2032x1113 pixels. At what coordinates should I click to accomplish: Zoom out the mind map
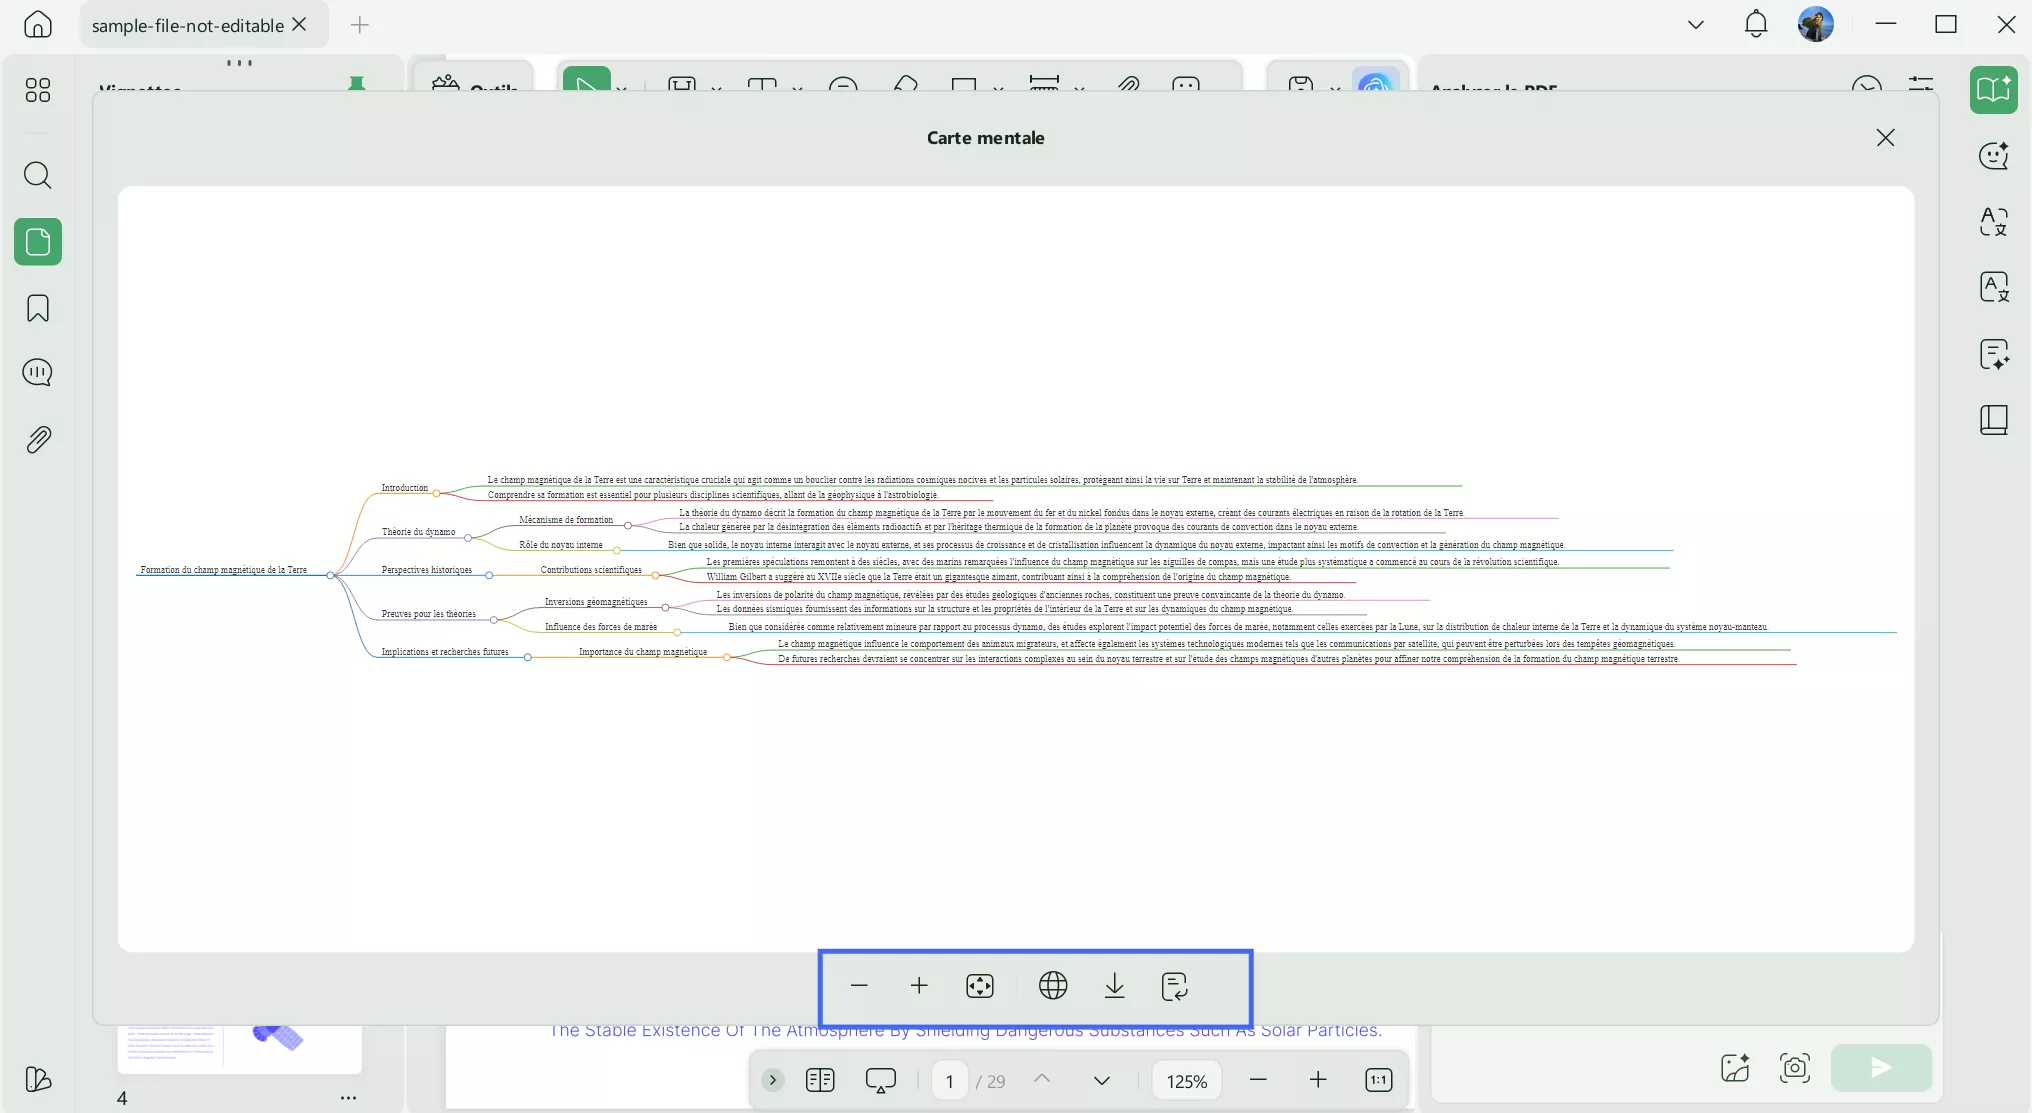tap(859, 986)
